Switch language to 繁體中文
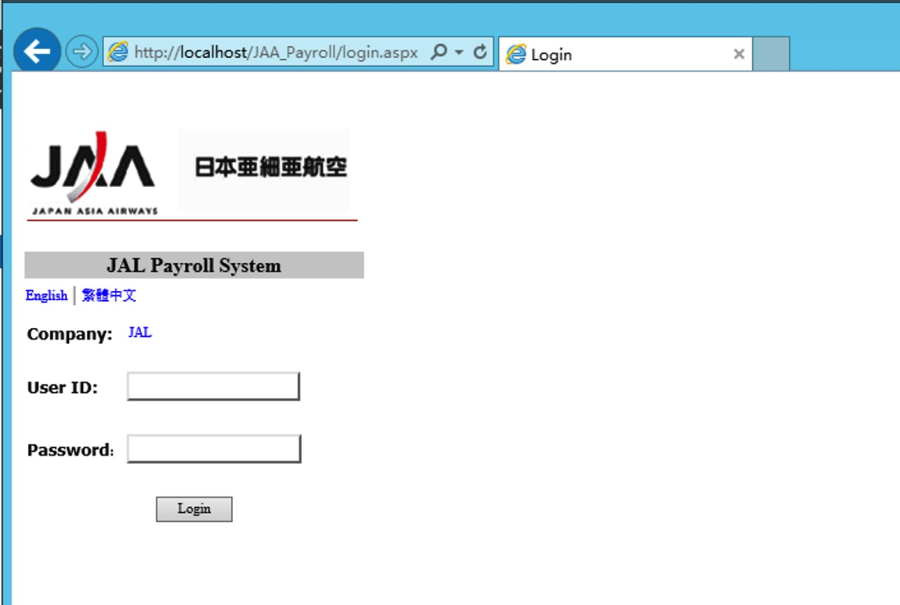The width and height of the screenshot is (900, 605). tap(109, 296)
